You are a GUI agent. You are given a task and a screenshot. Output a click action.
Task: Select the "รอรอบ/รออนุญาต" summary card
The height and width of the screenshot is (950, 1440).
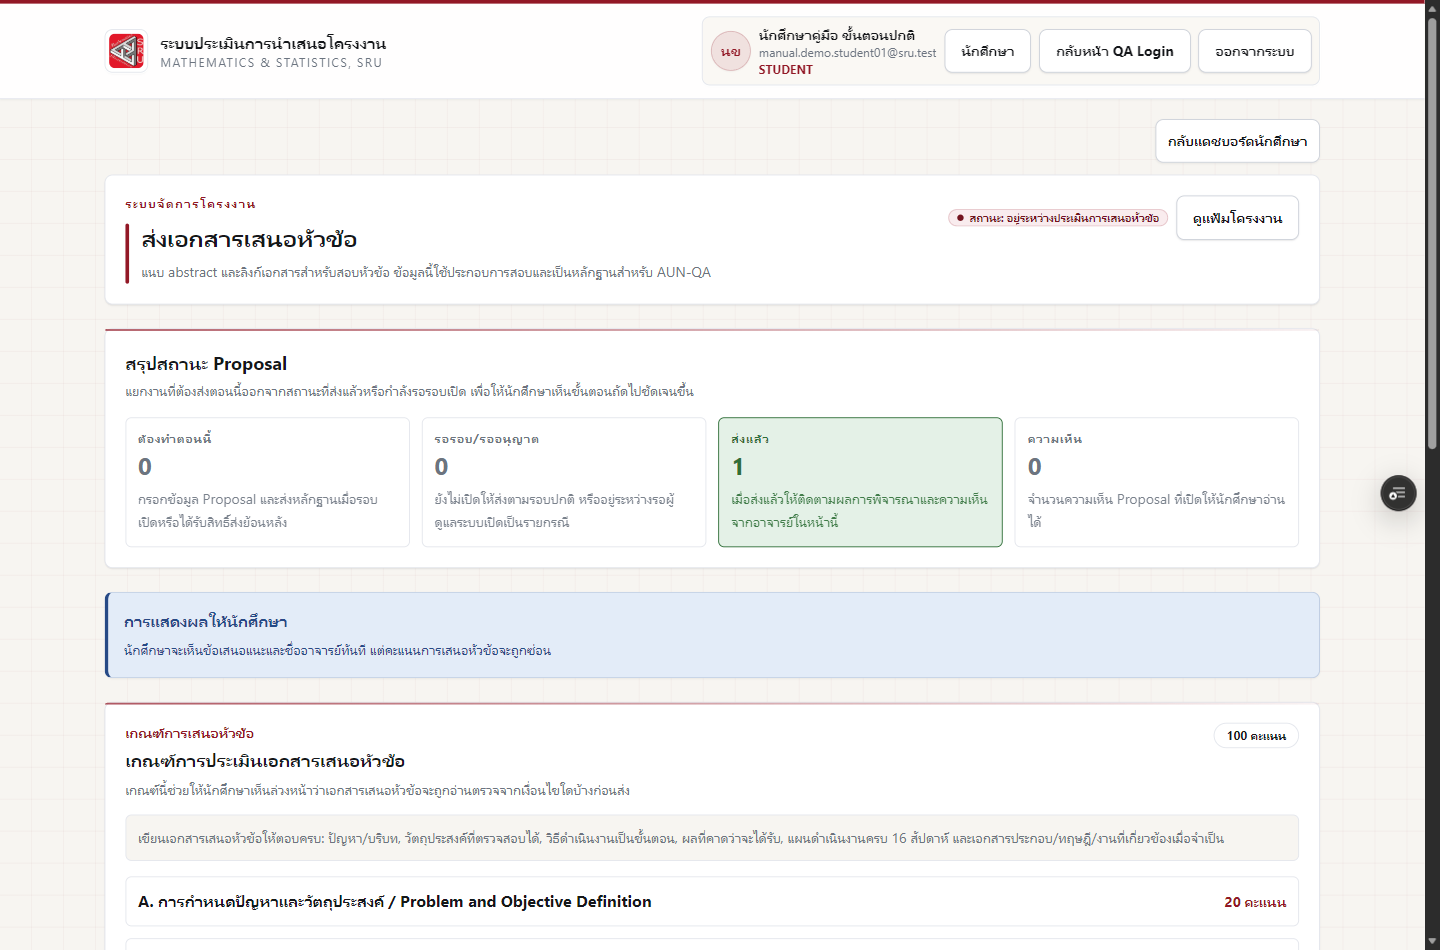tap(564, 482)
